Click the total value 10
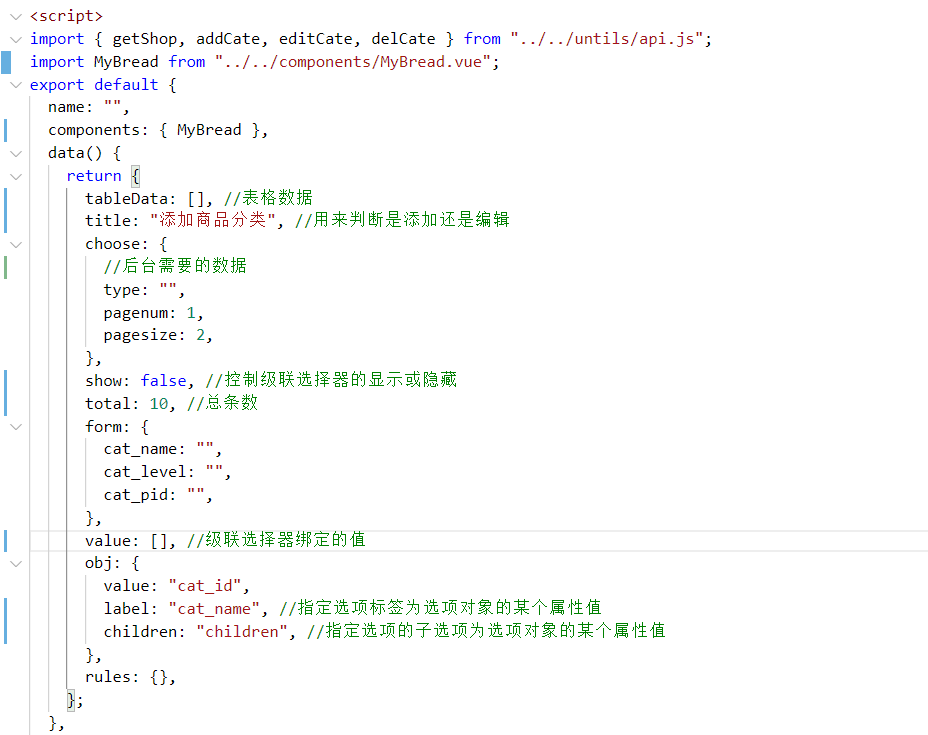This screenshot has width=928, height=735. coord(159,404)
